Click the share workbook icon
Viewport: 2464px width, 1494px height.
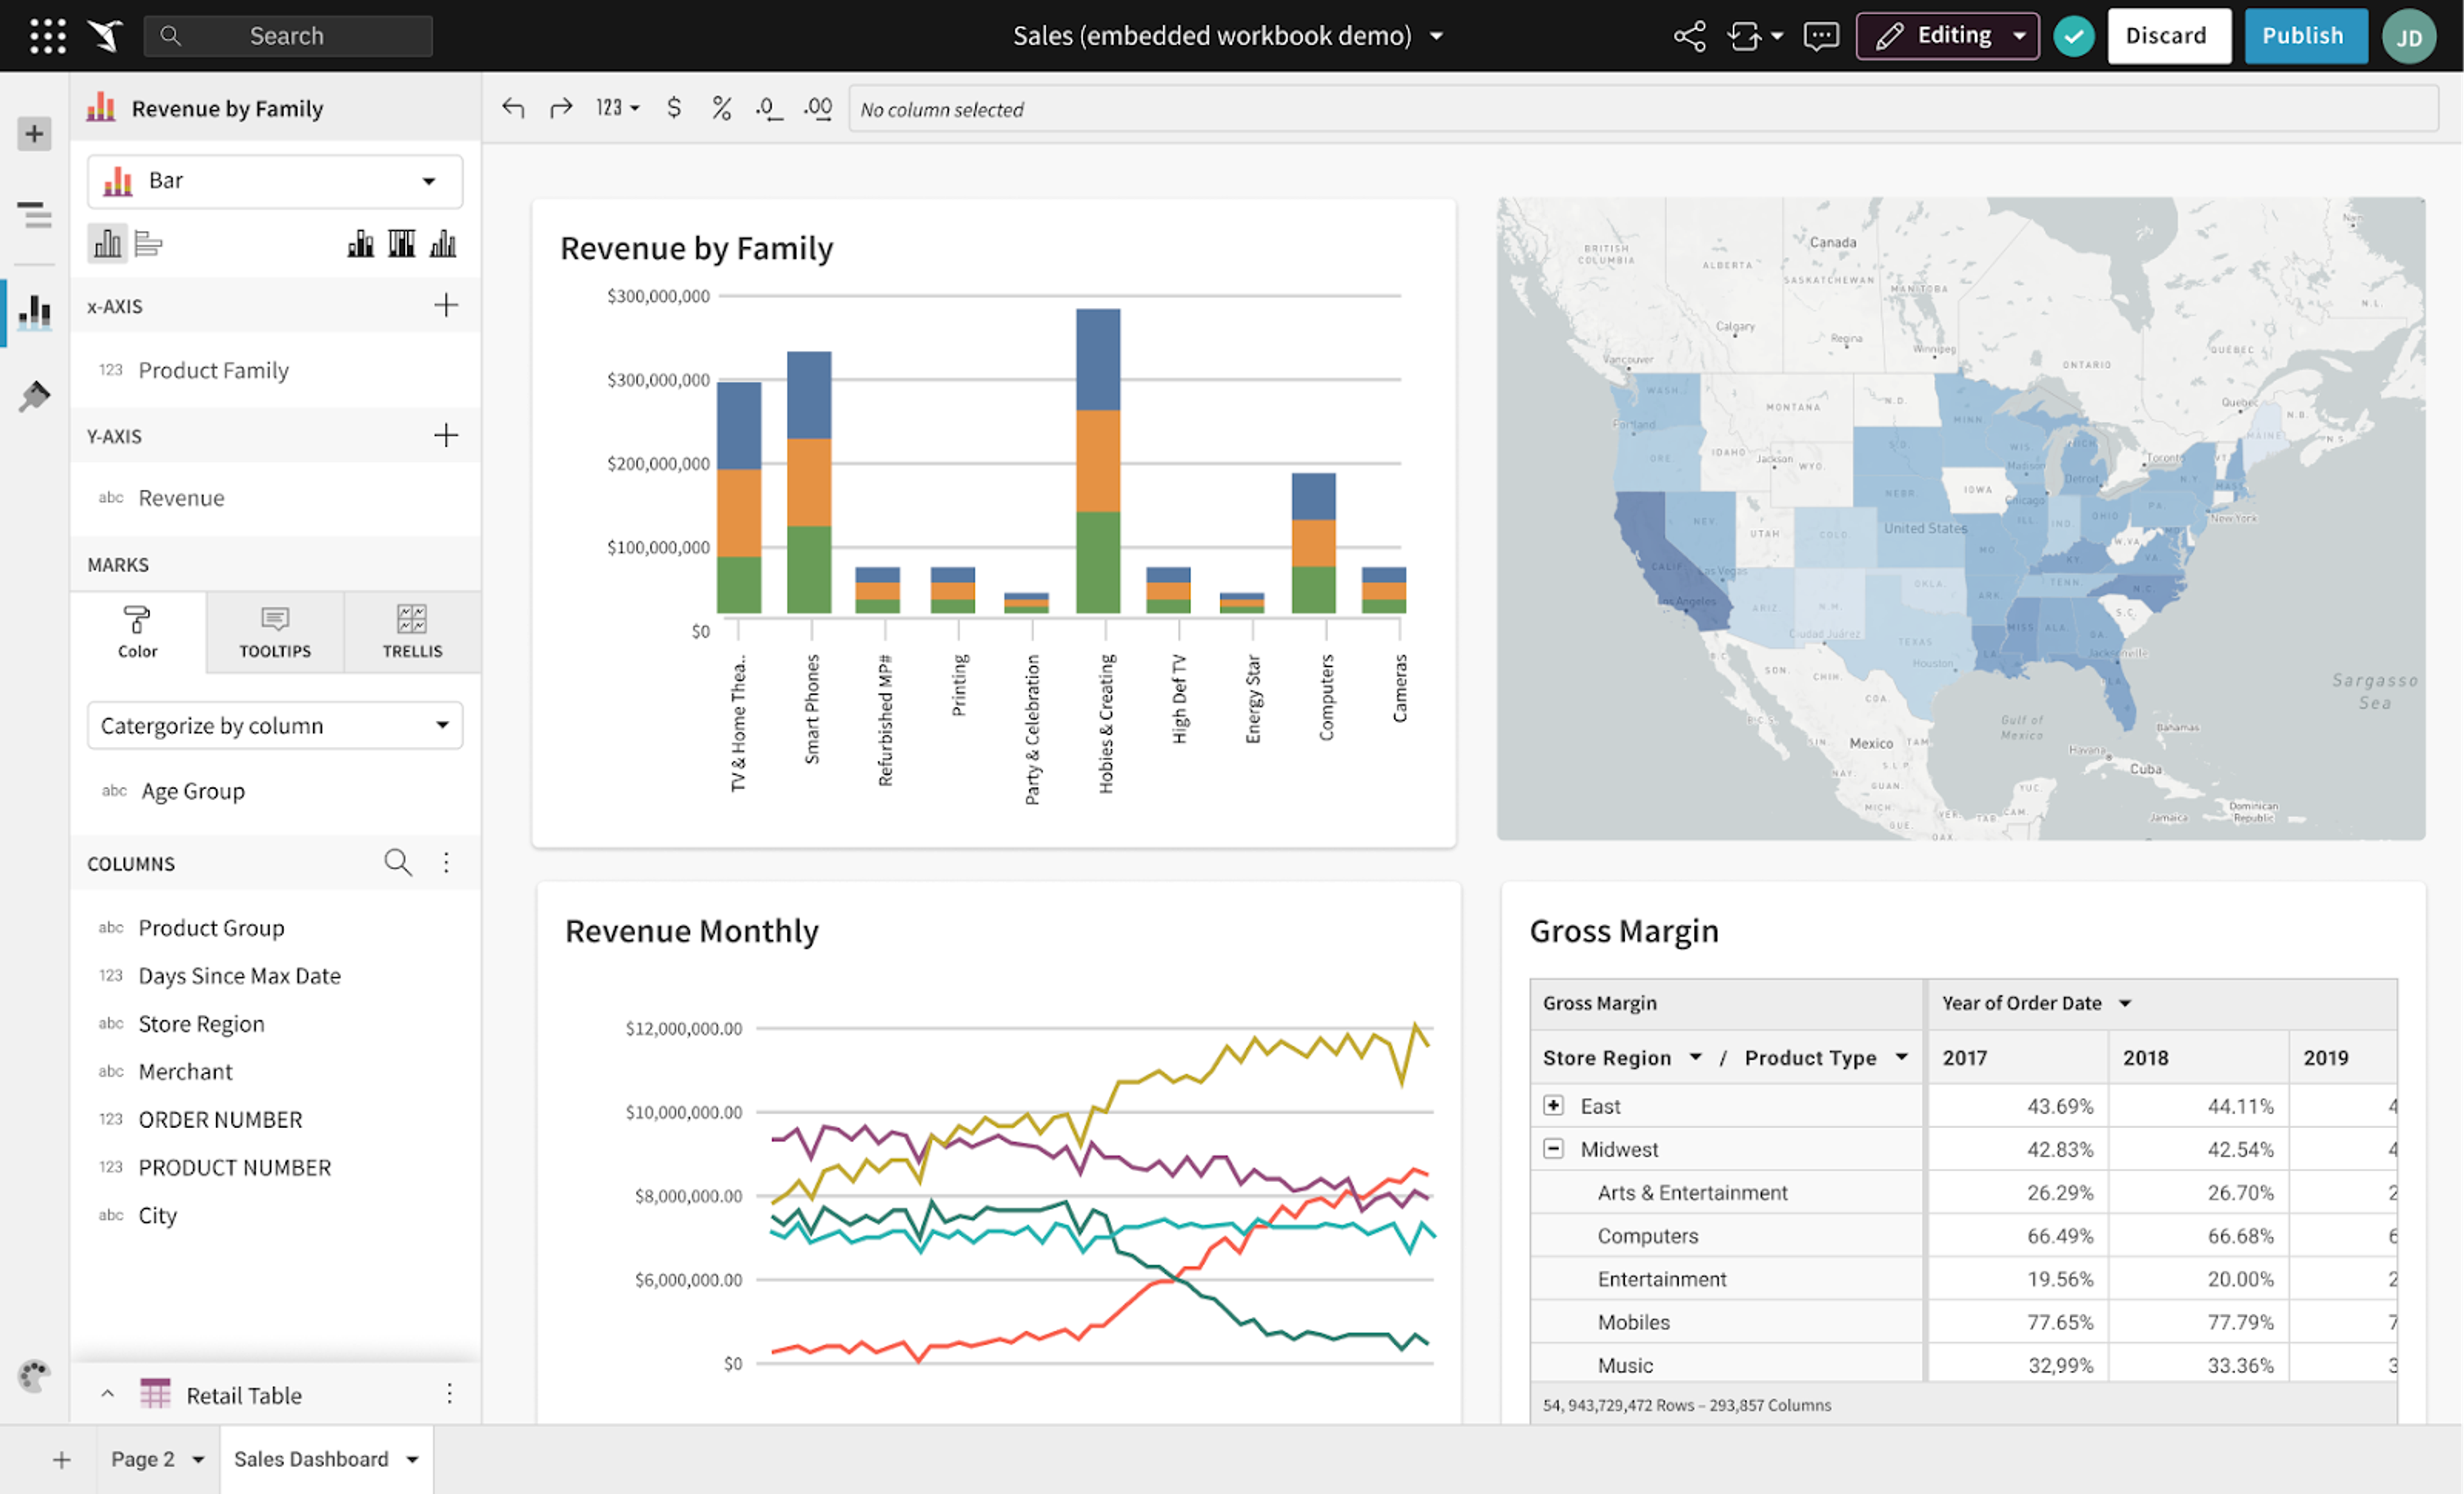pyautogui.click(x=1689, y=36)
